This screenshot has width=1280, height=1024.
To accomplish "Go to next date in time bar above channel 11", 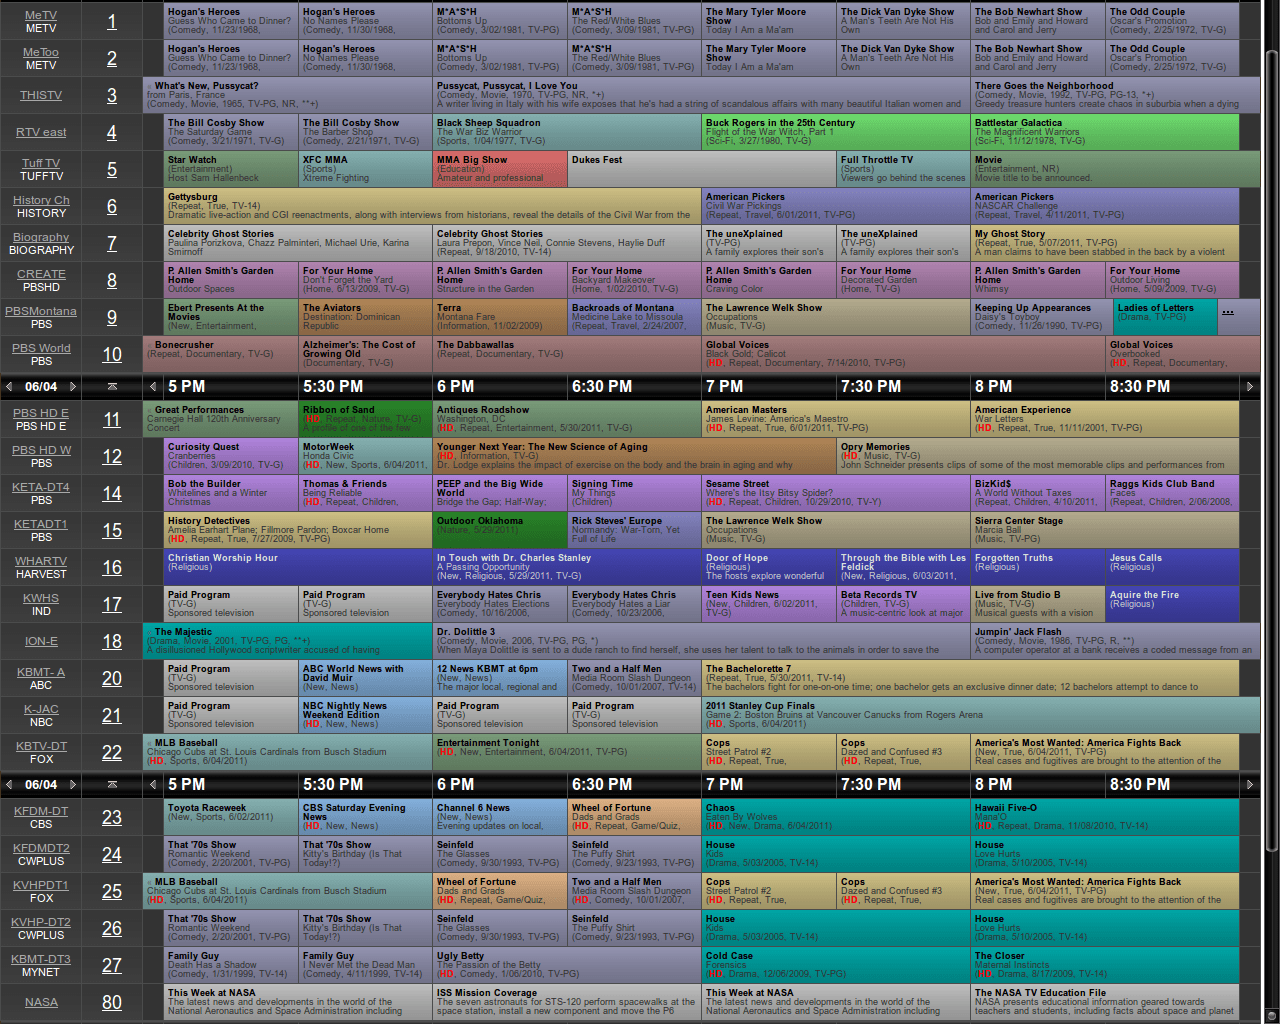I will pyautogui.click(x=72, y=386).
